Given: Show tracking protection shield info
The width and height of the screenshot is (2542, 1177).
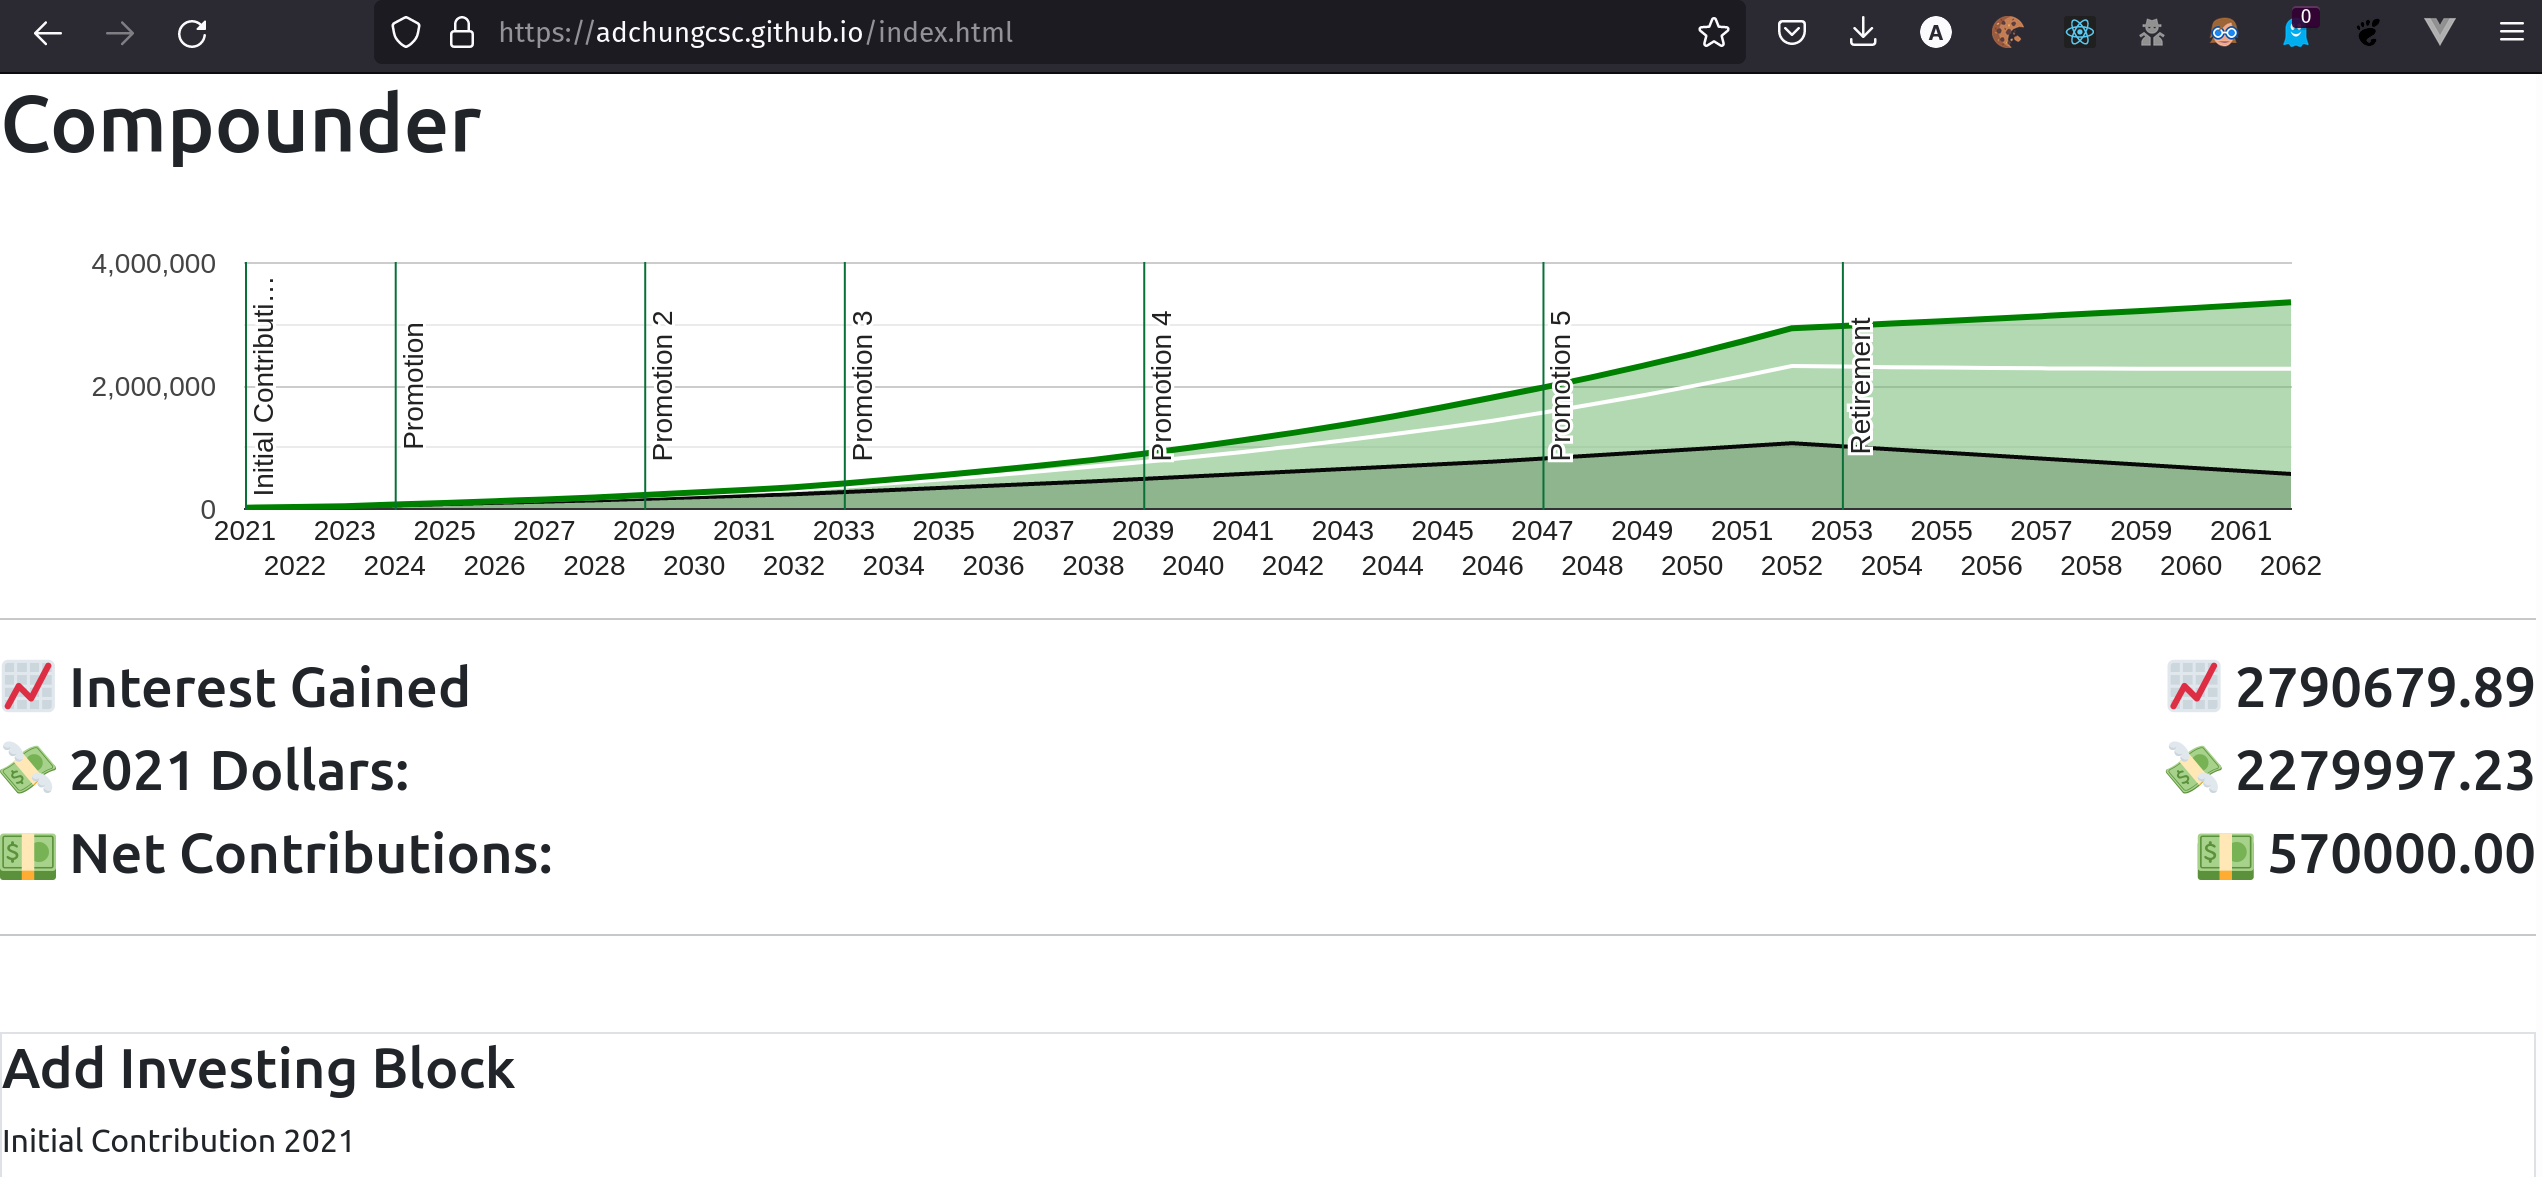Looking at the screenshot, I should point(405,33).
